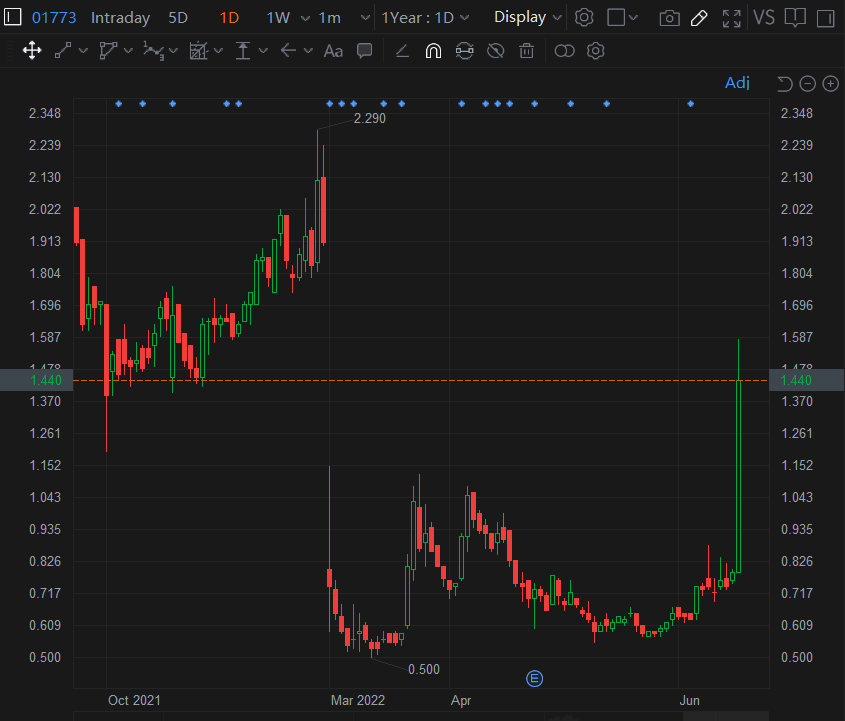Delete drawings with trash bin icon
845x721 pixels.
(527, 51)
